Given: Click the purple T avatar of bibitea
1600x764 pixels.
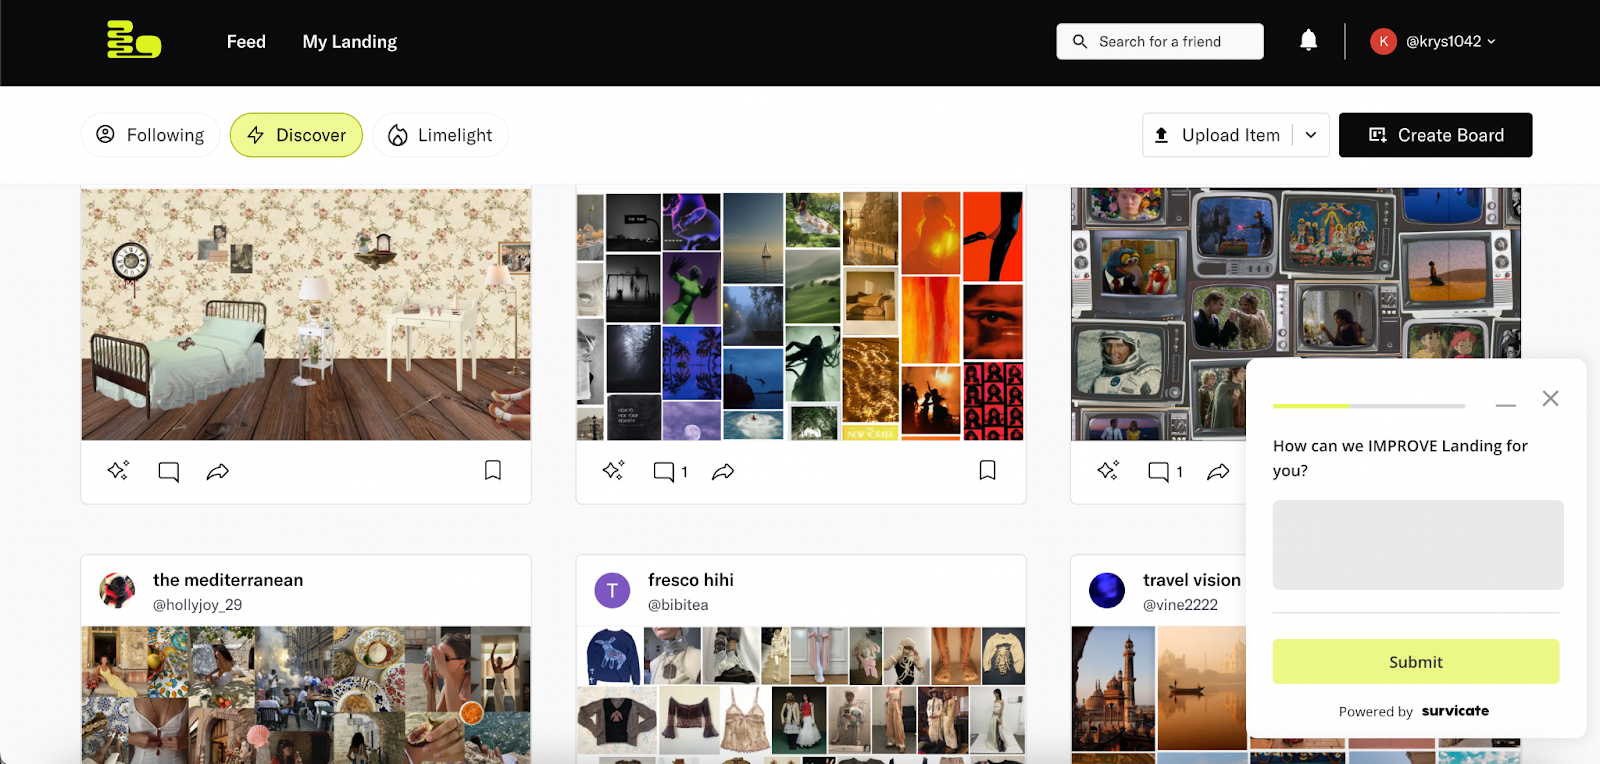Looking at the screenshot, I should [612, 590].
